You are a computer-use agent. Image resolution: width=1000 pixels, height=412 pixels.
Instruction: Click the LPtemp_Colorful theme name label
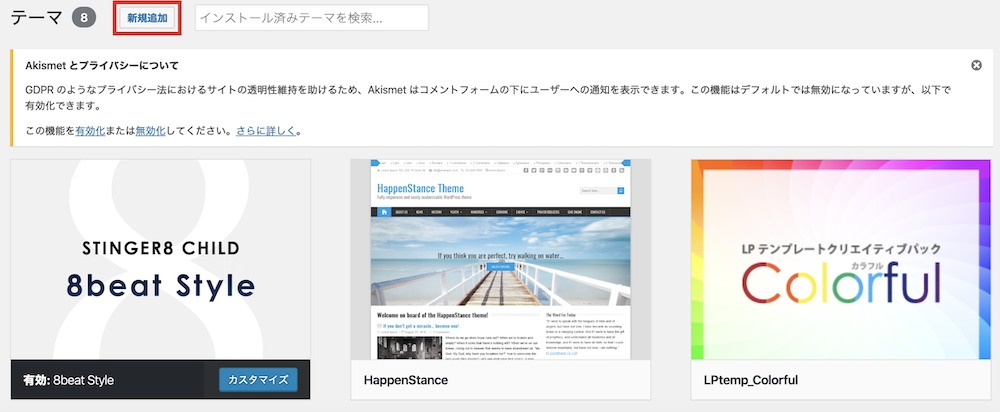[750, 380]
